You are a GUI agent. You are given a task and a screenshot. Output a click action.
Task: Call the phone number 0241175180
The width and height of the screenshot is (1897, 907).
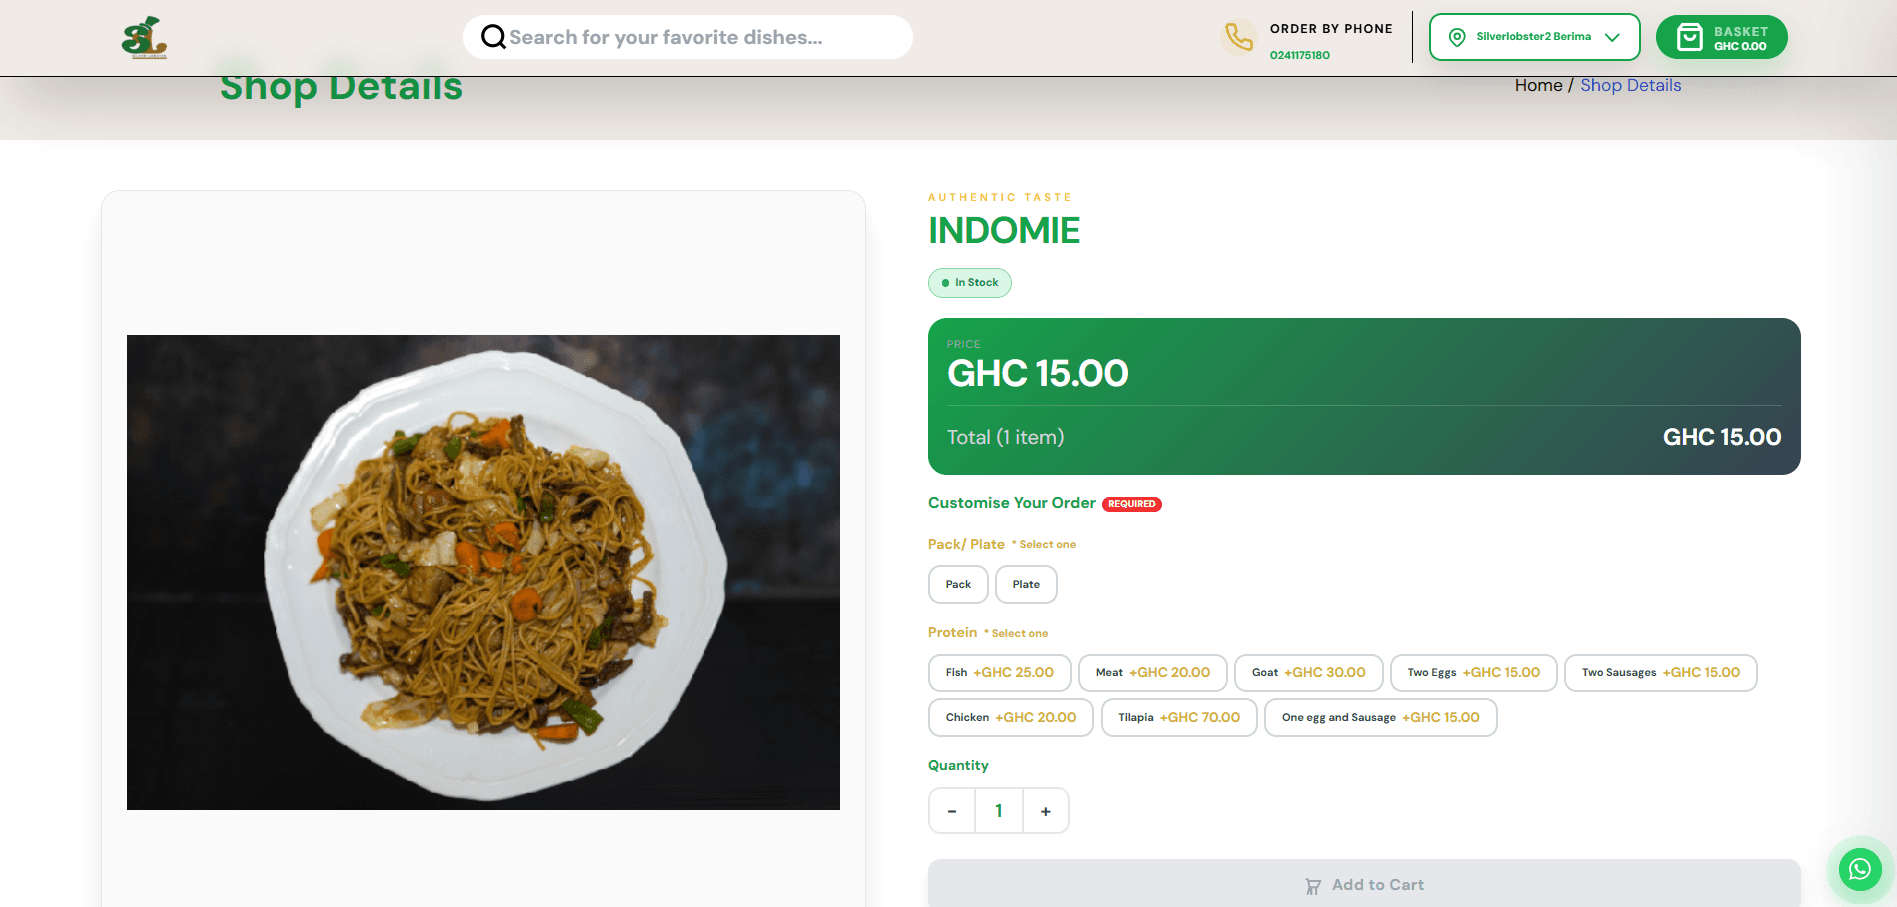tap(1299, 55)
